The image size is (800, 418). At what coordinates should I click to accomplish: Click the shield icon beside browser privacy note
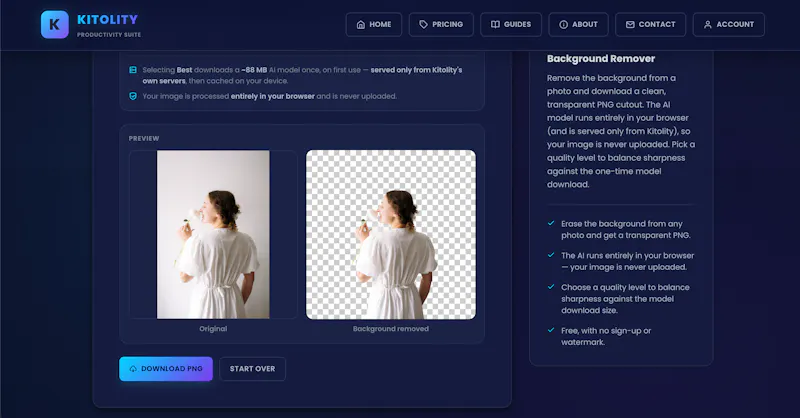133,96
